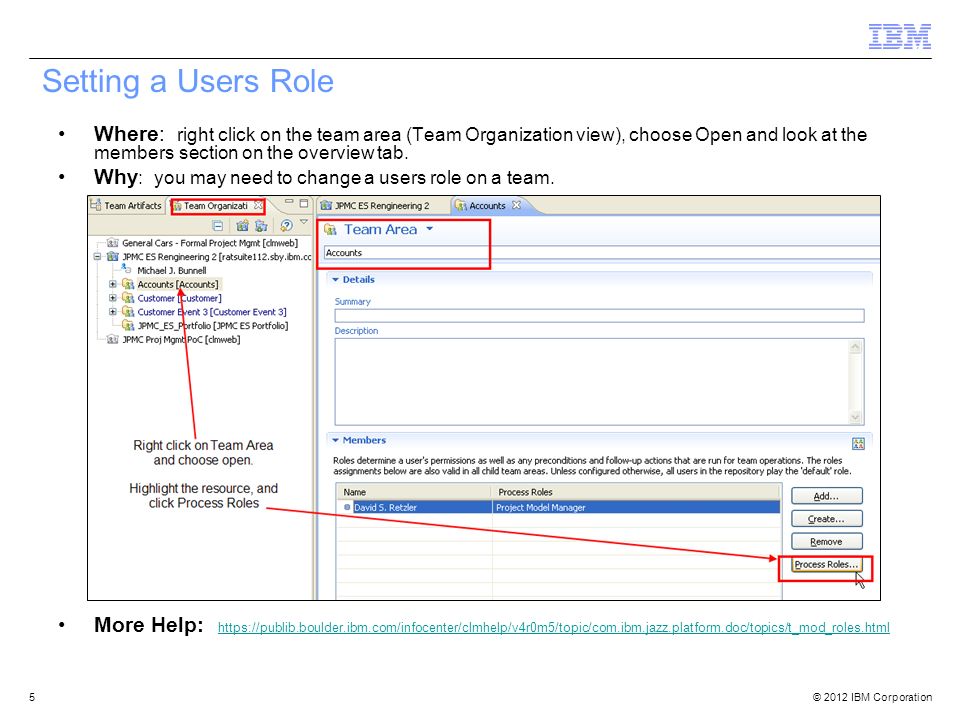Click the Summary input field
960x720 pixels.
click(x=599, y=315)
